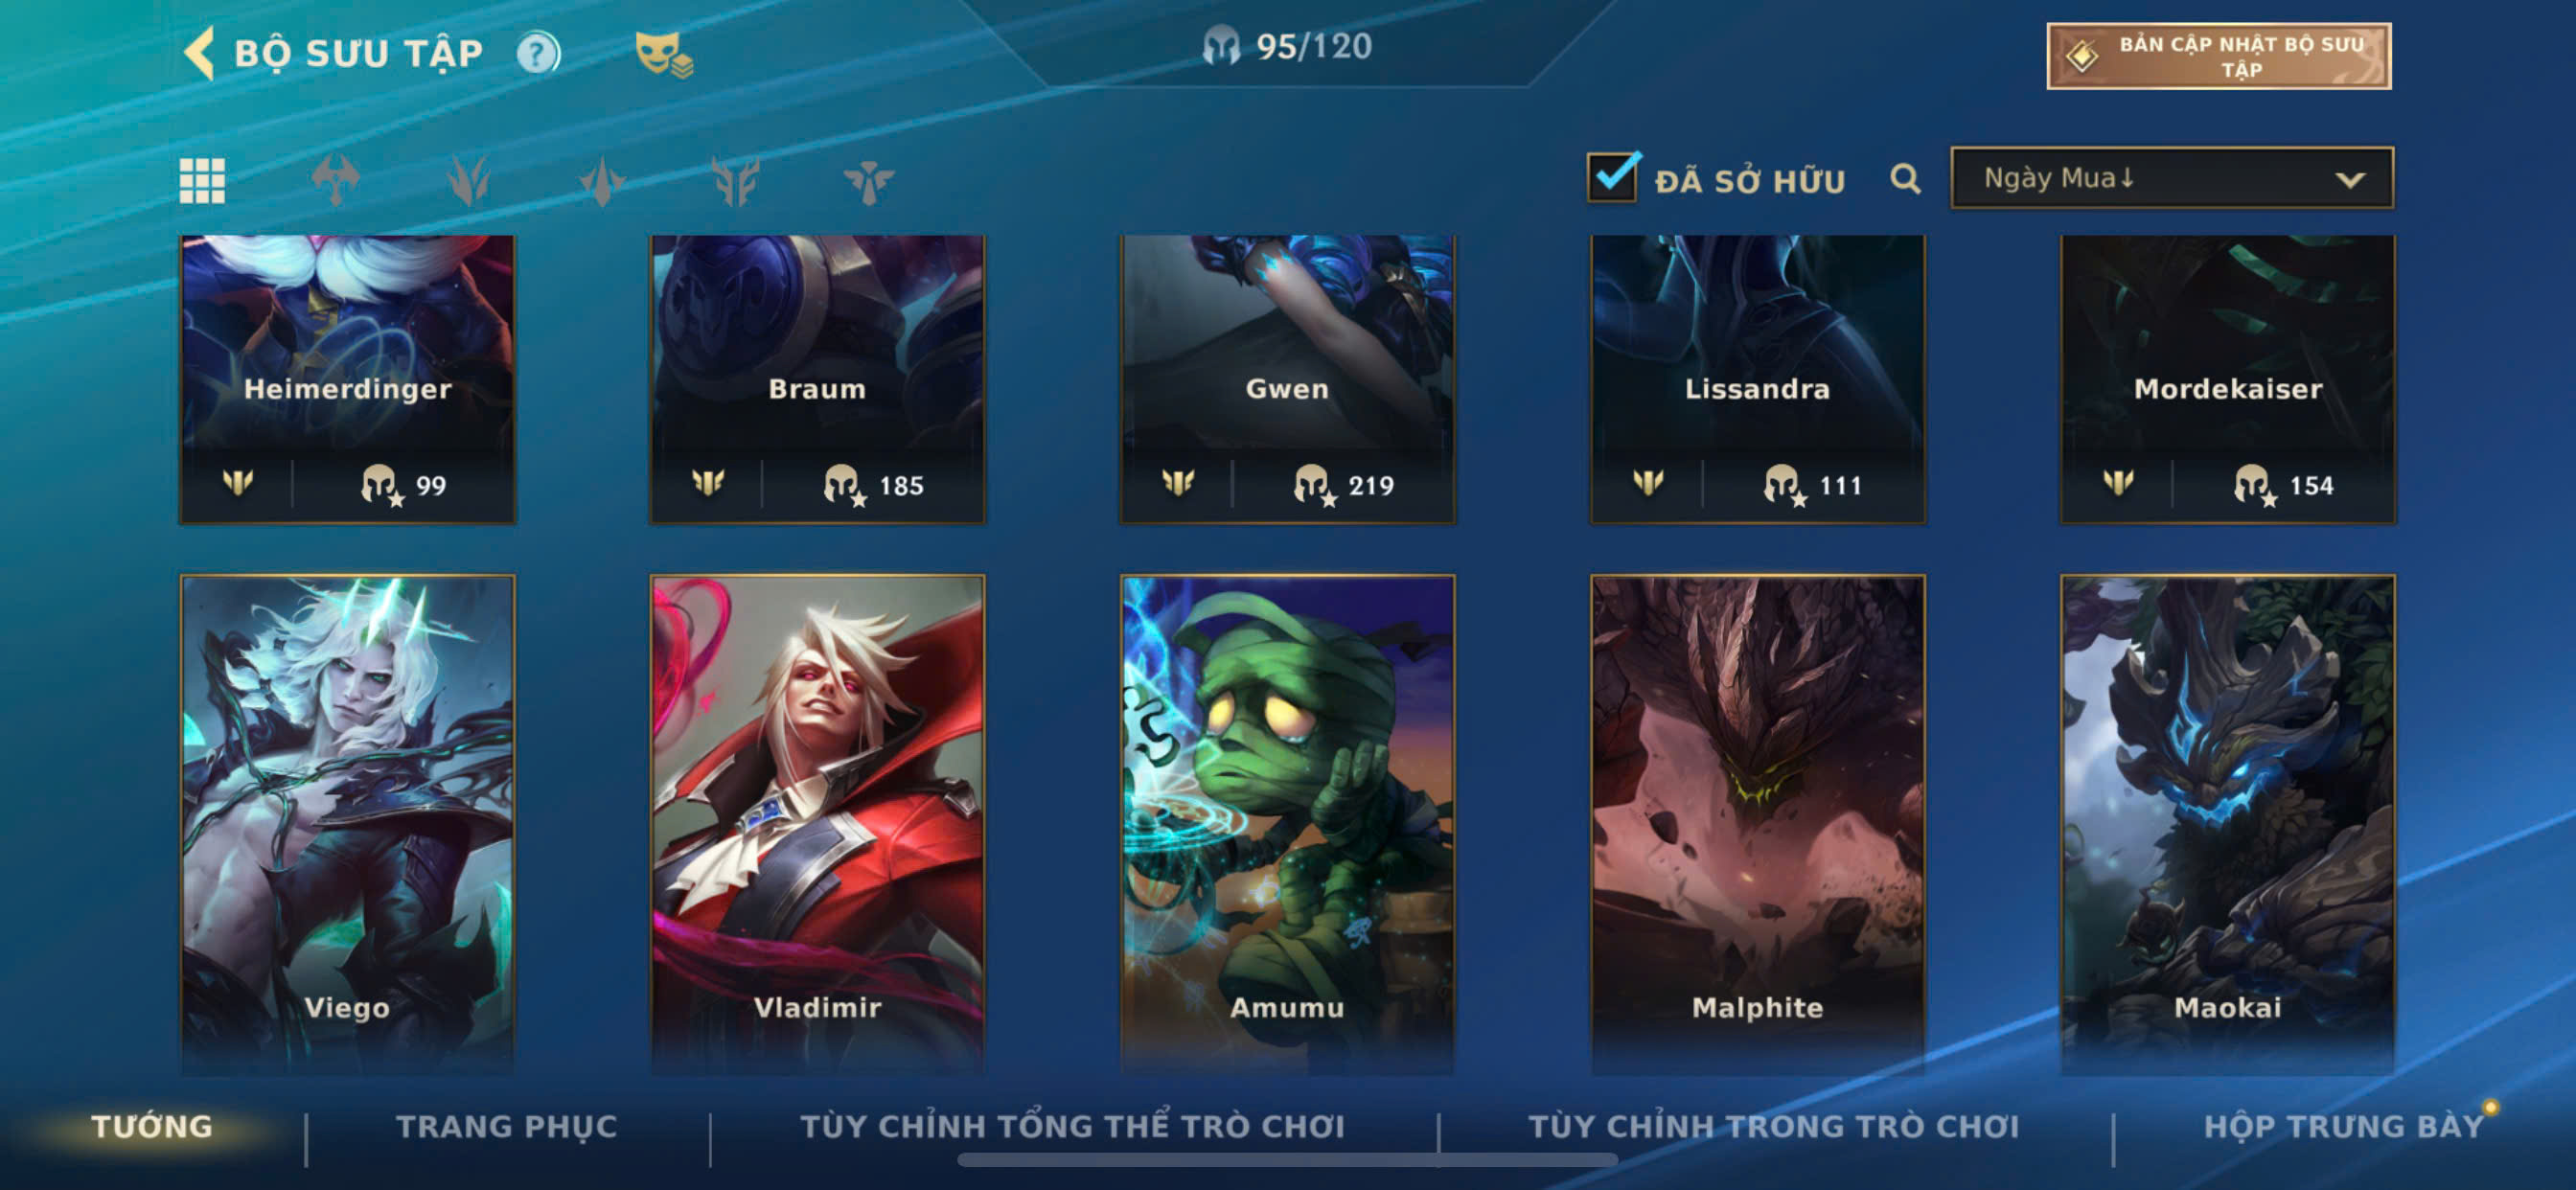Click Gwen's mastery emblem icon
This screenshot has width=2576, height=1190.
click(x=1178, y=484)
